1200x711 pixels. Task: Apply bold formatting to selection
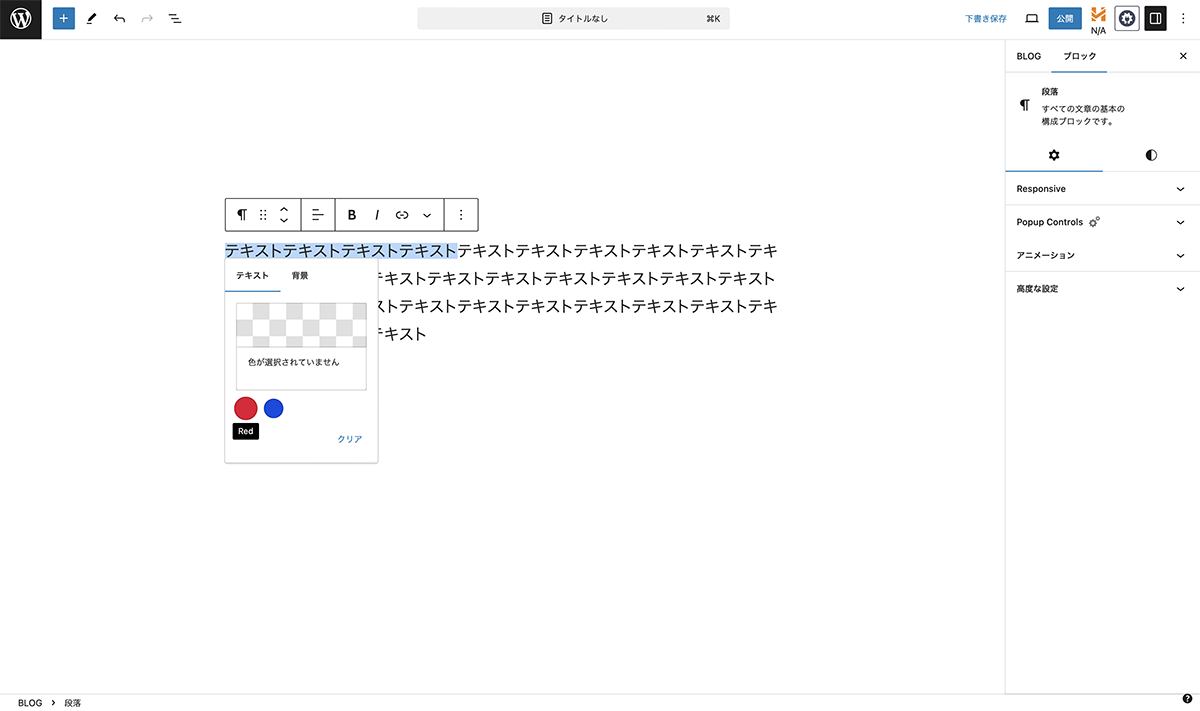tap(352, 215)
